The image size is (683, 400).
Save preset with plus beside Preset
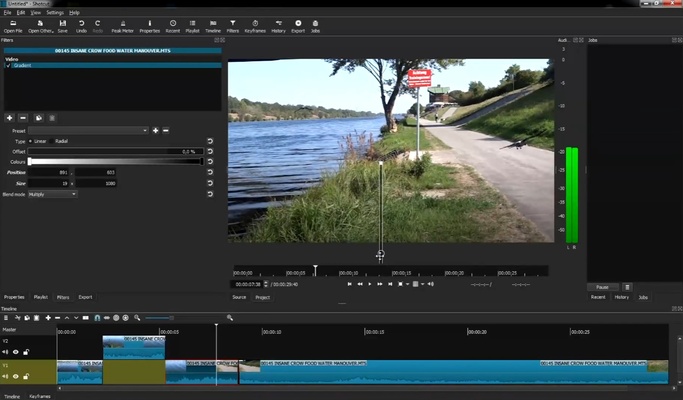[156, 130]
